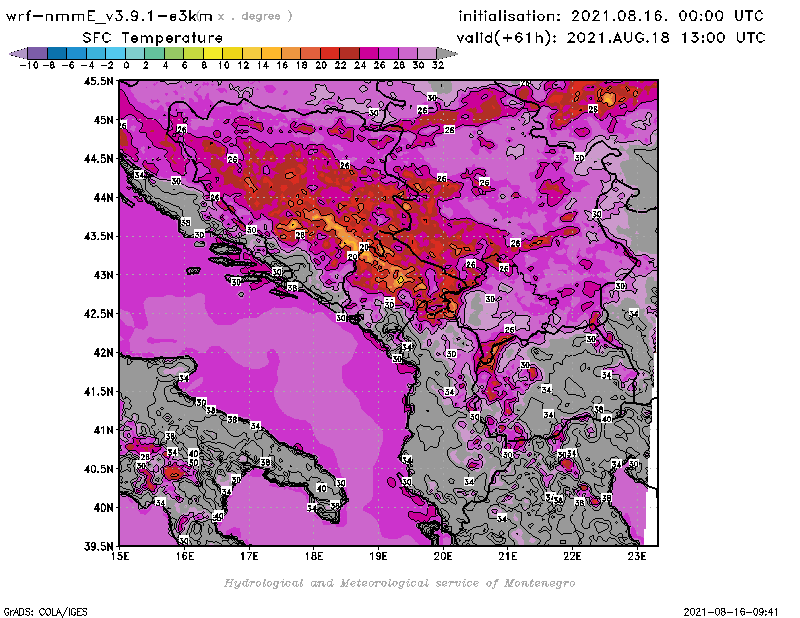Click the '45.5N' latitude label
Image resolution: width=800 pixels, height=618 pixels.
[98, 81]
